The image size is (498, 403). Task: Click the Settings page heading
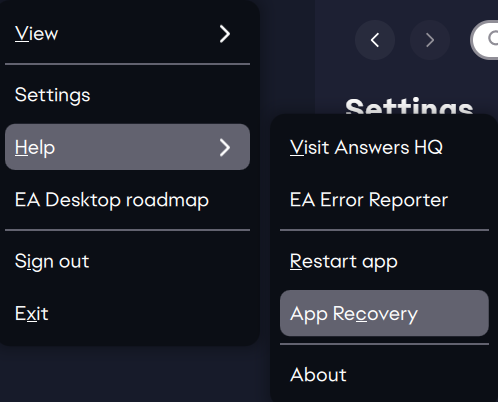tap(409, 106)
